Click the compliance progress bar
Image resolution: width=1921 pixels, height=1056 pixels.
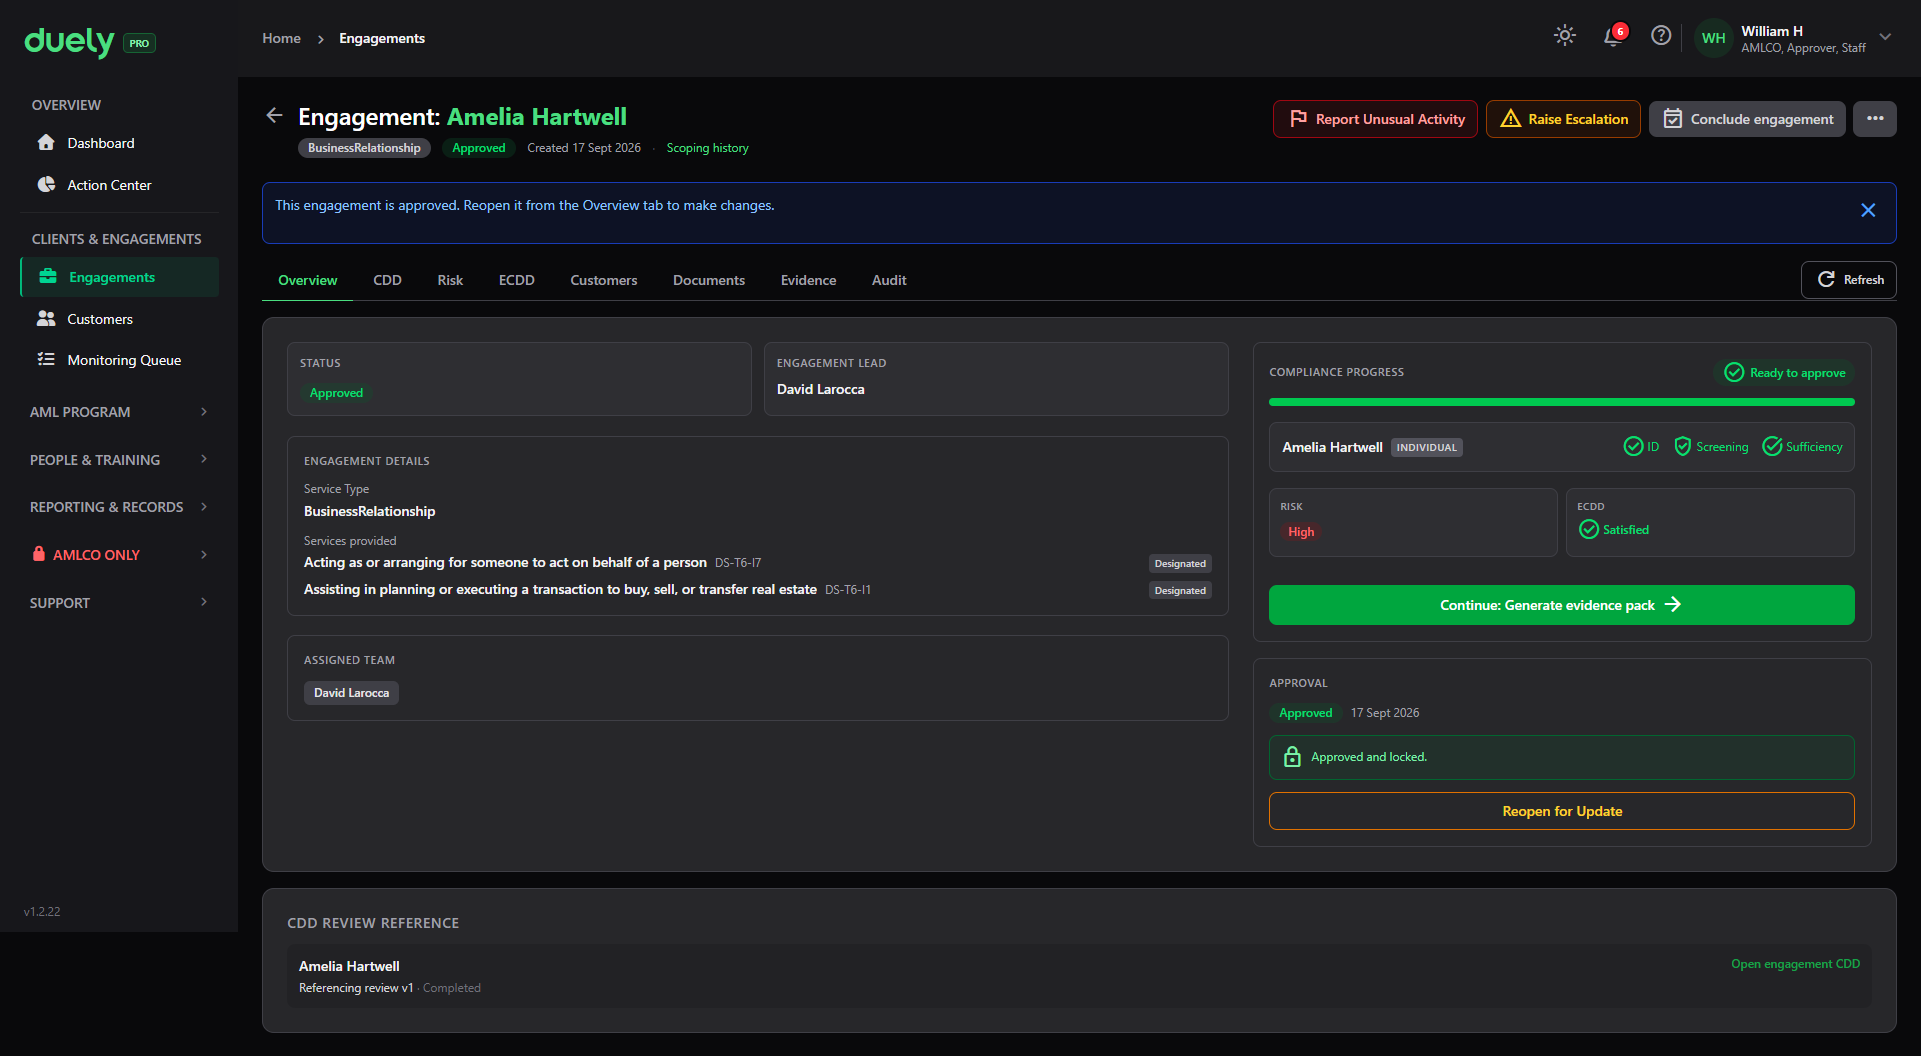[1562, 402]
